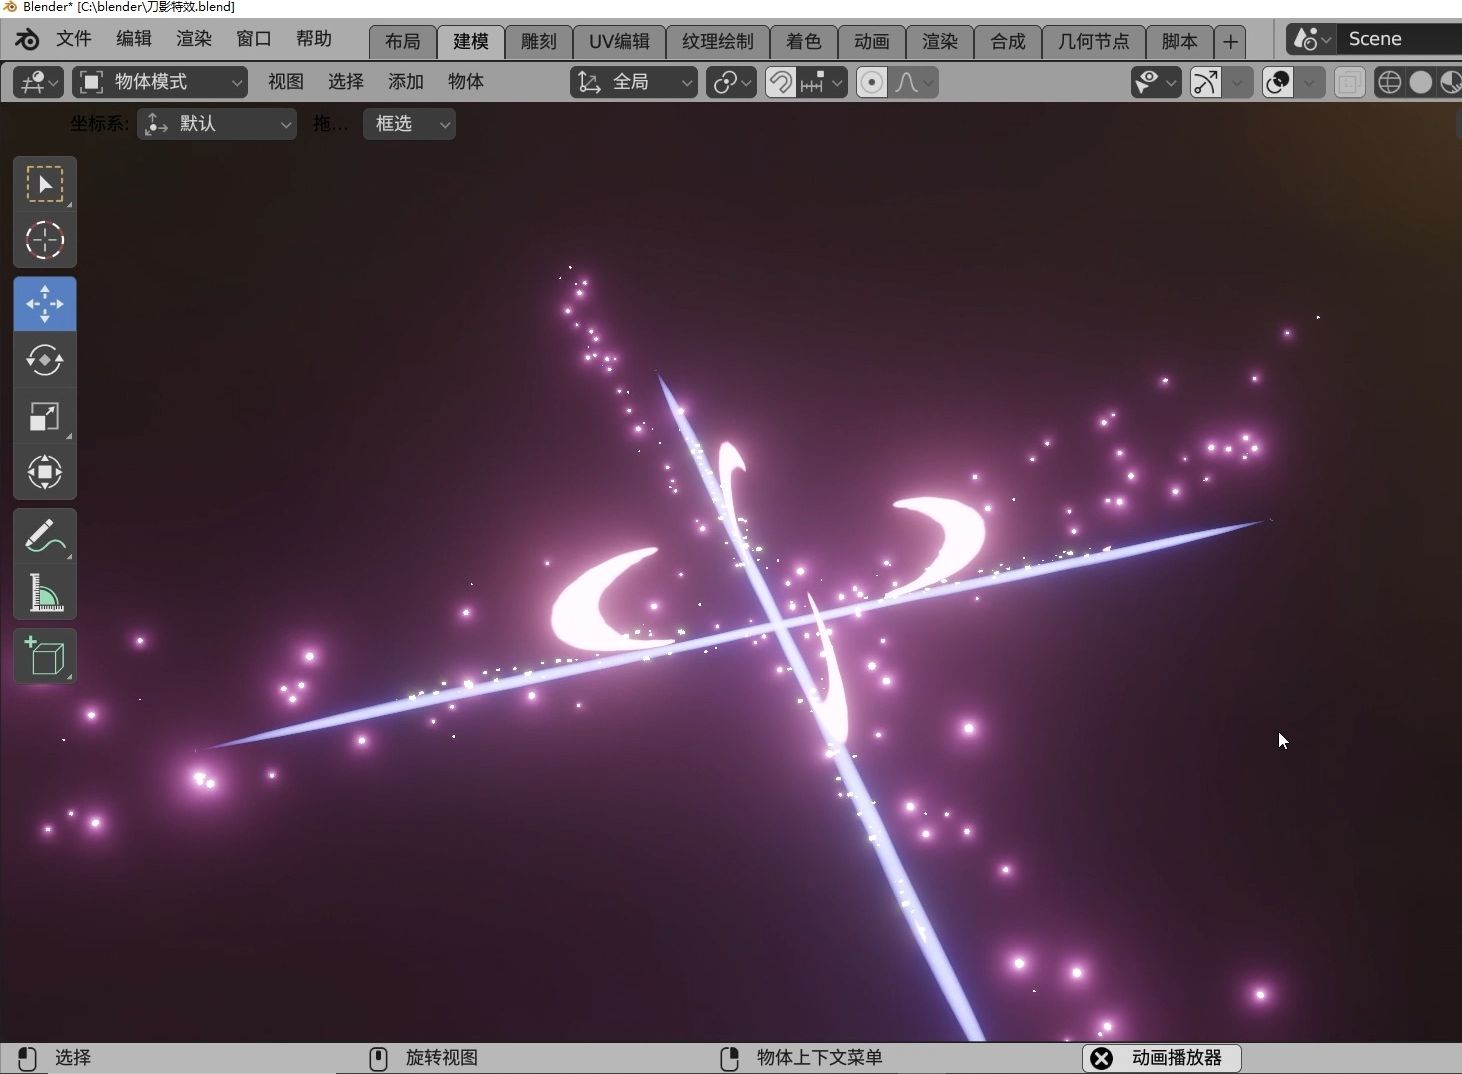
Task: Open the 编辑 menu
Action: click(134, 39)
